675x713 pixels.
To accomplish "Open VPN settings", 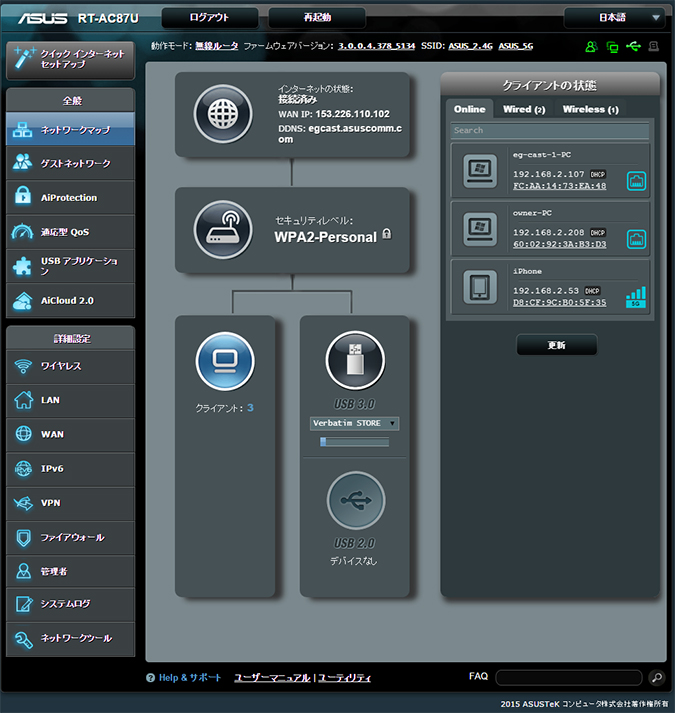I will click(71, 503).
